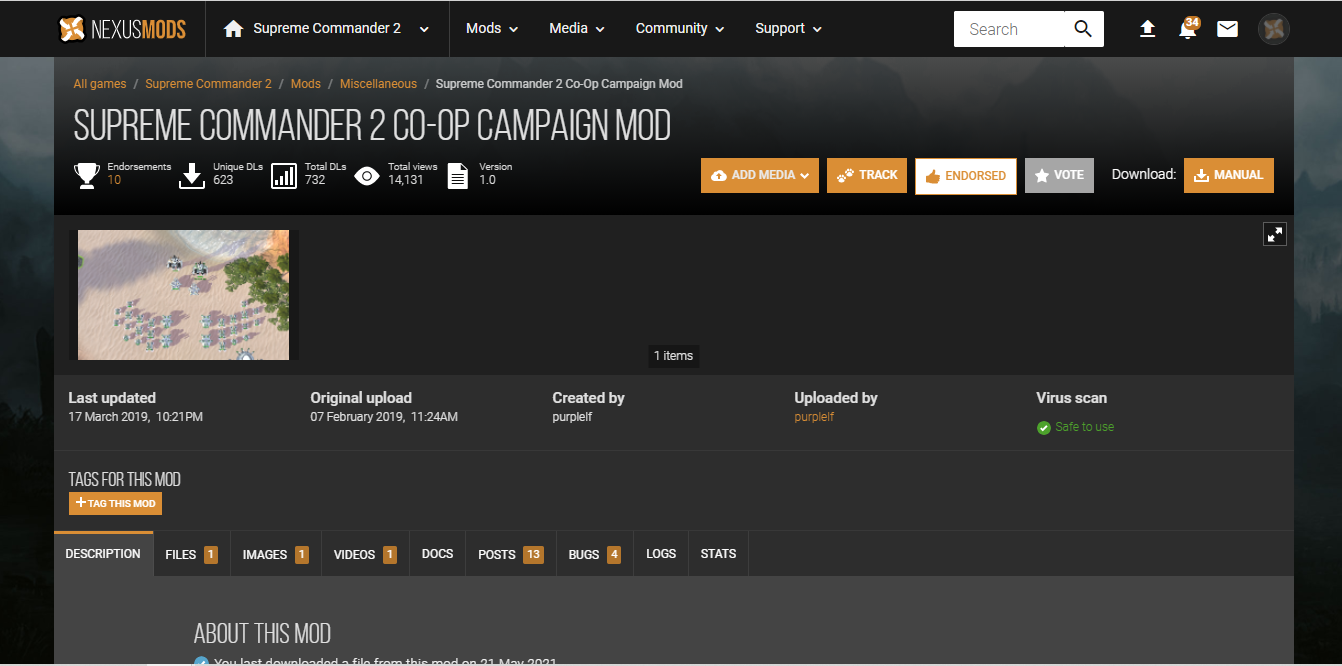Go to Supreme Commander 2 breadcrumb link
The width and height of the screenshot is (1342, 666).
coord(208,84)
